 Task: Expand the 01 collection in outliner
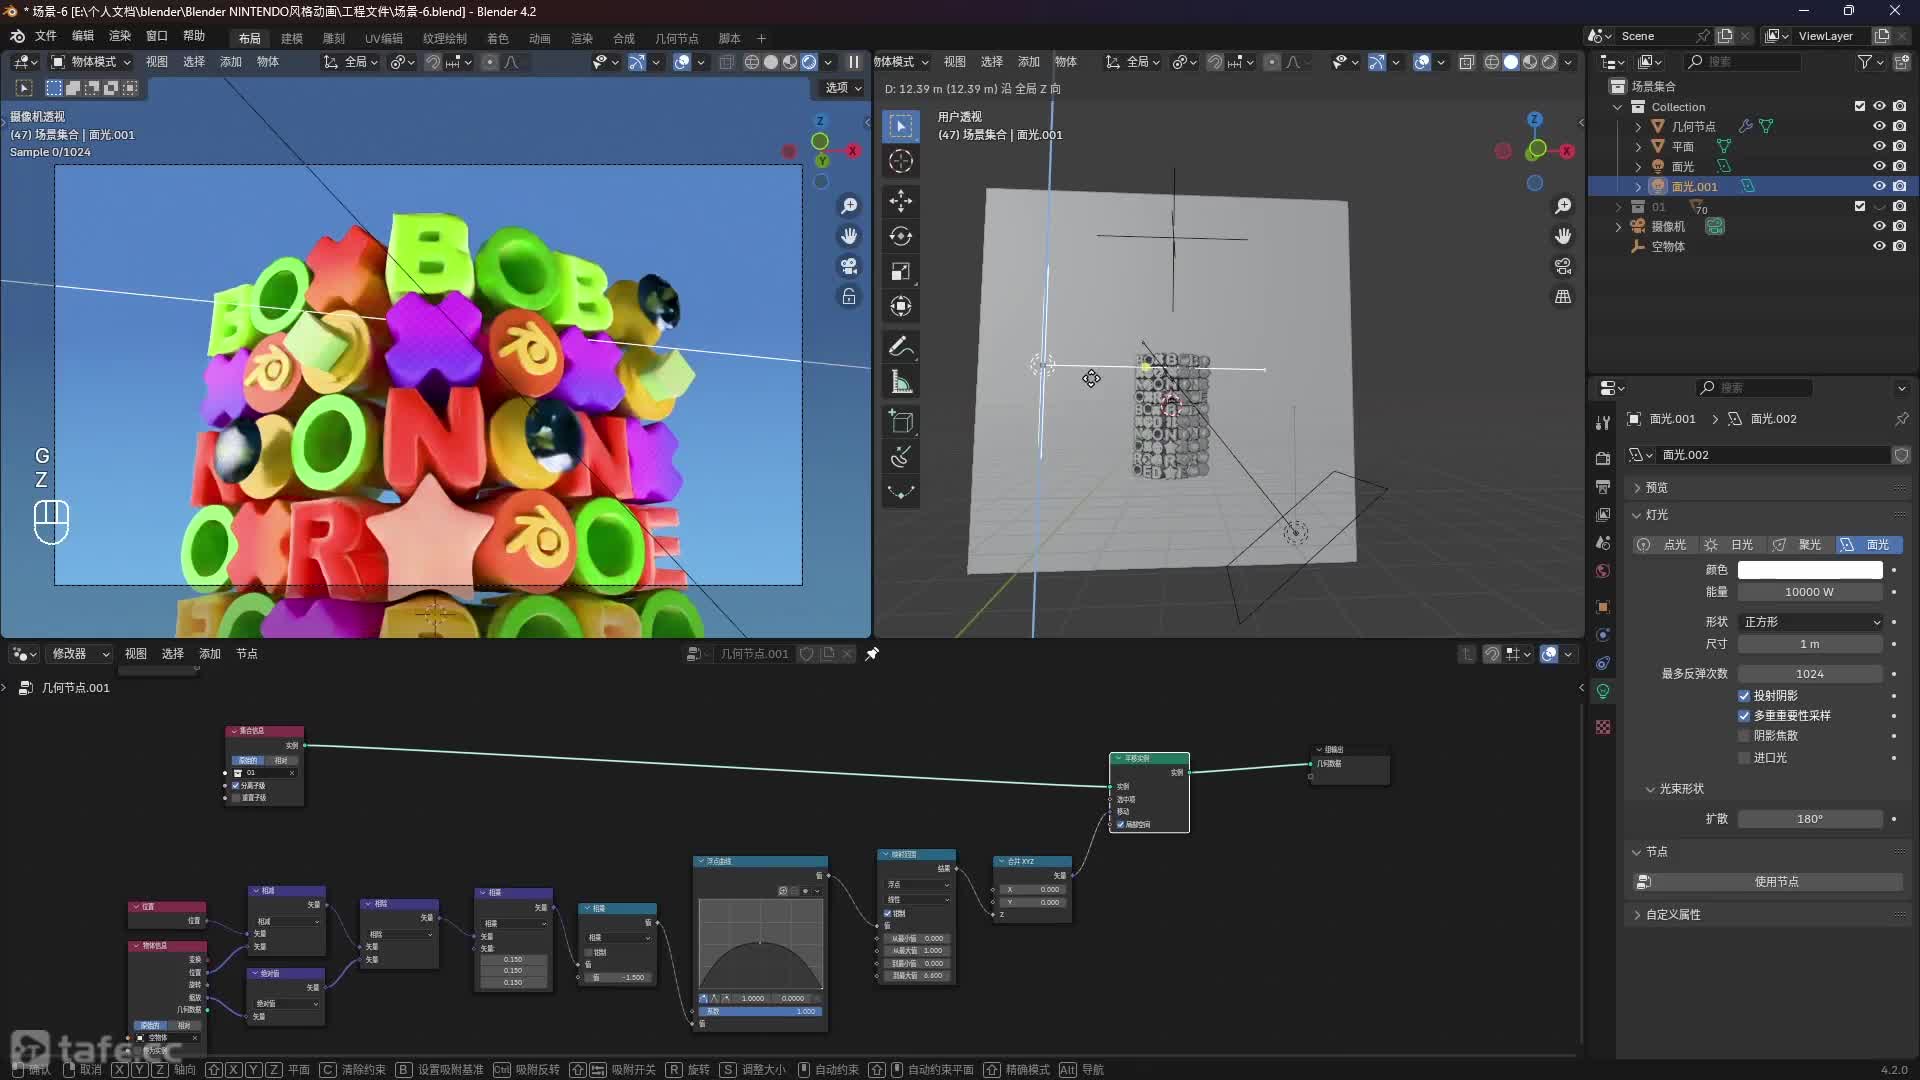pyautogui.click(x=1618, y=207)
